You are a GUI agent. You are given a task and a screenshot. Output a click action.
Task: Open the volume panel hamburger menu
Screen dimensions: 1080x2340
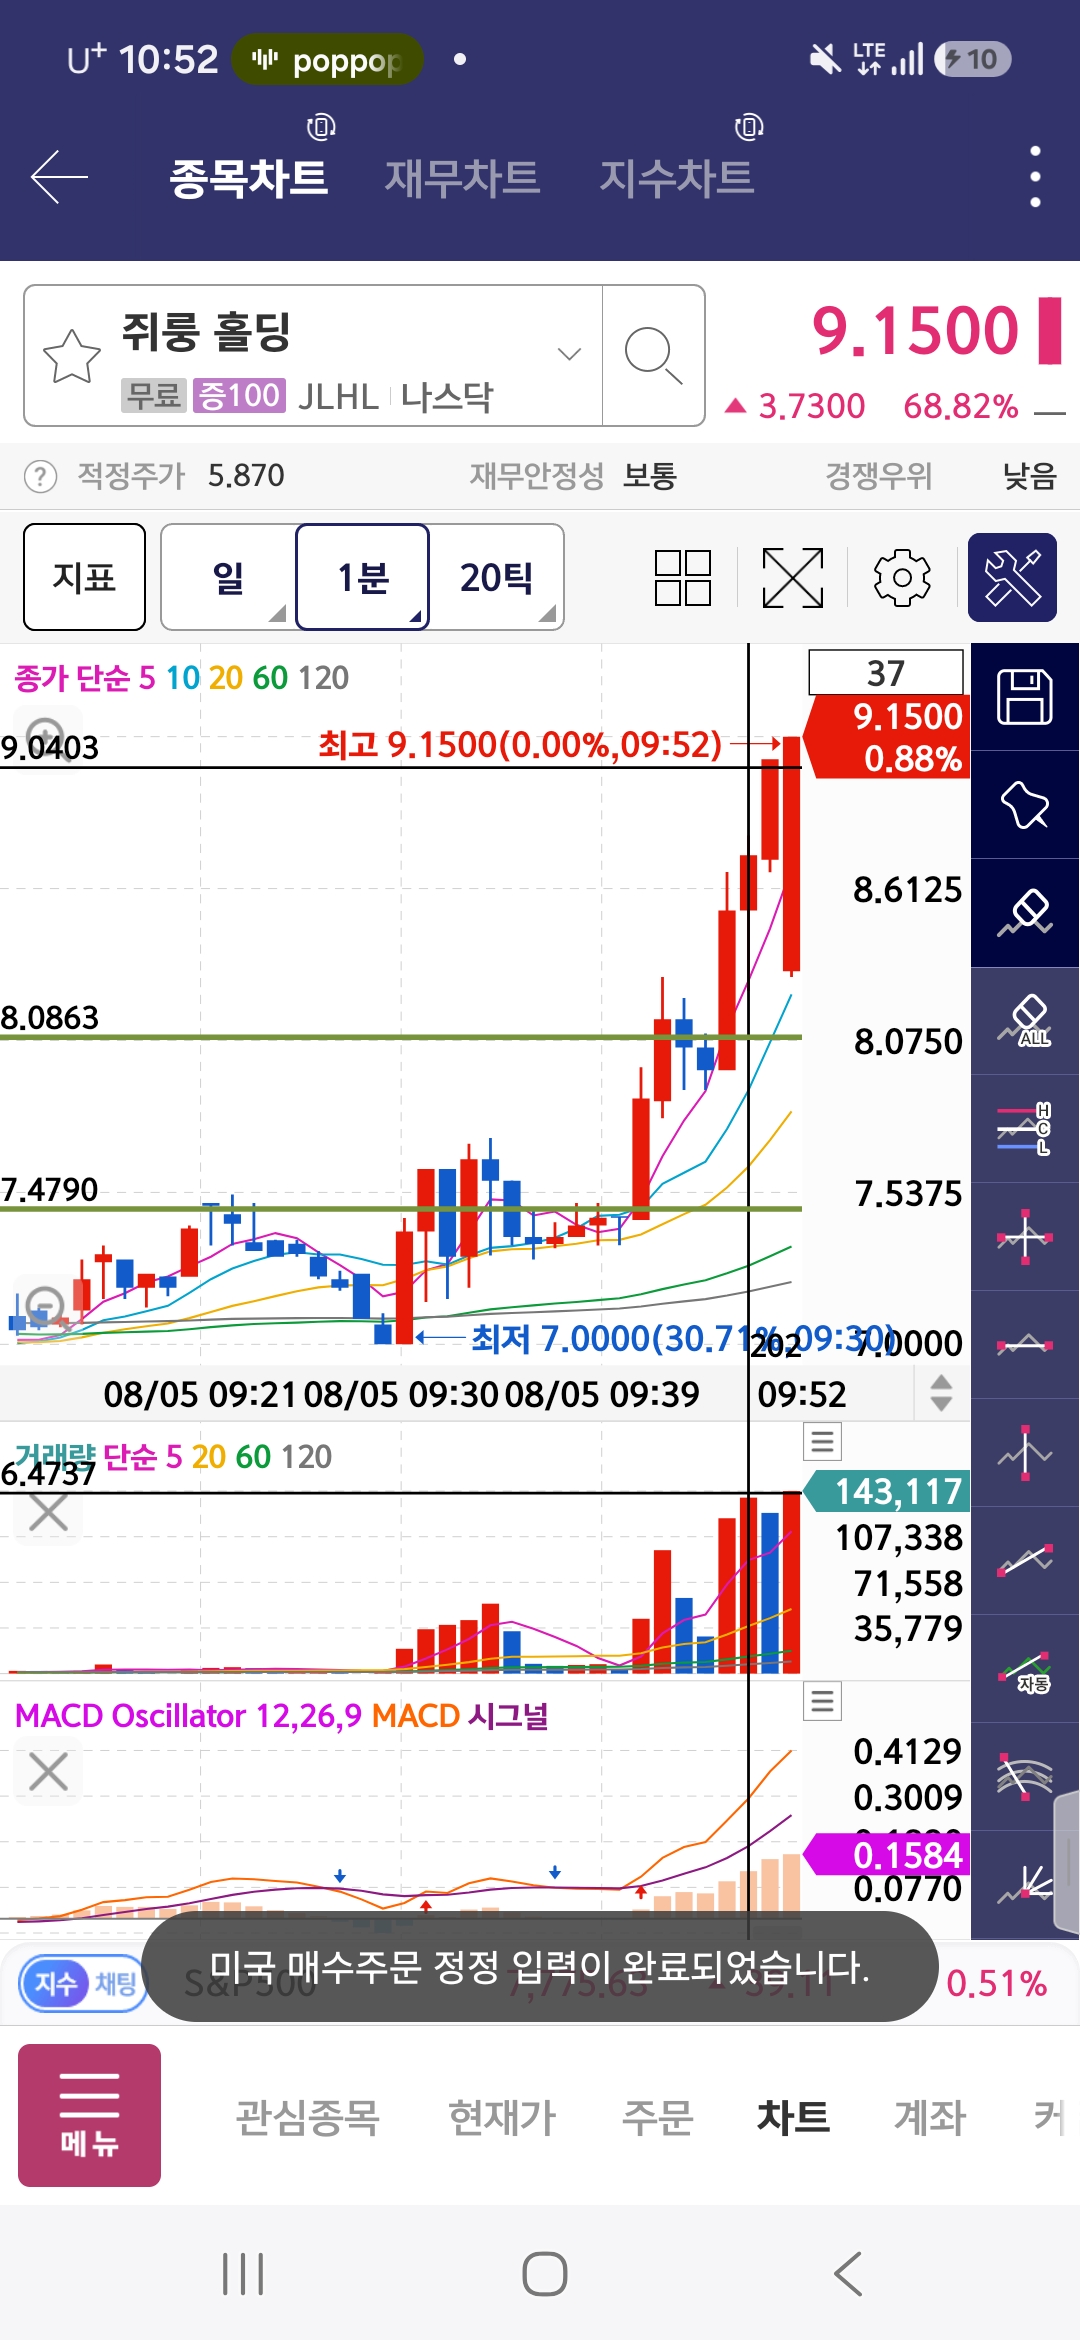coord(822,1441)
